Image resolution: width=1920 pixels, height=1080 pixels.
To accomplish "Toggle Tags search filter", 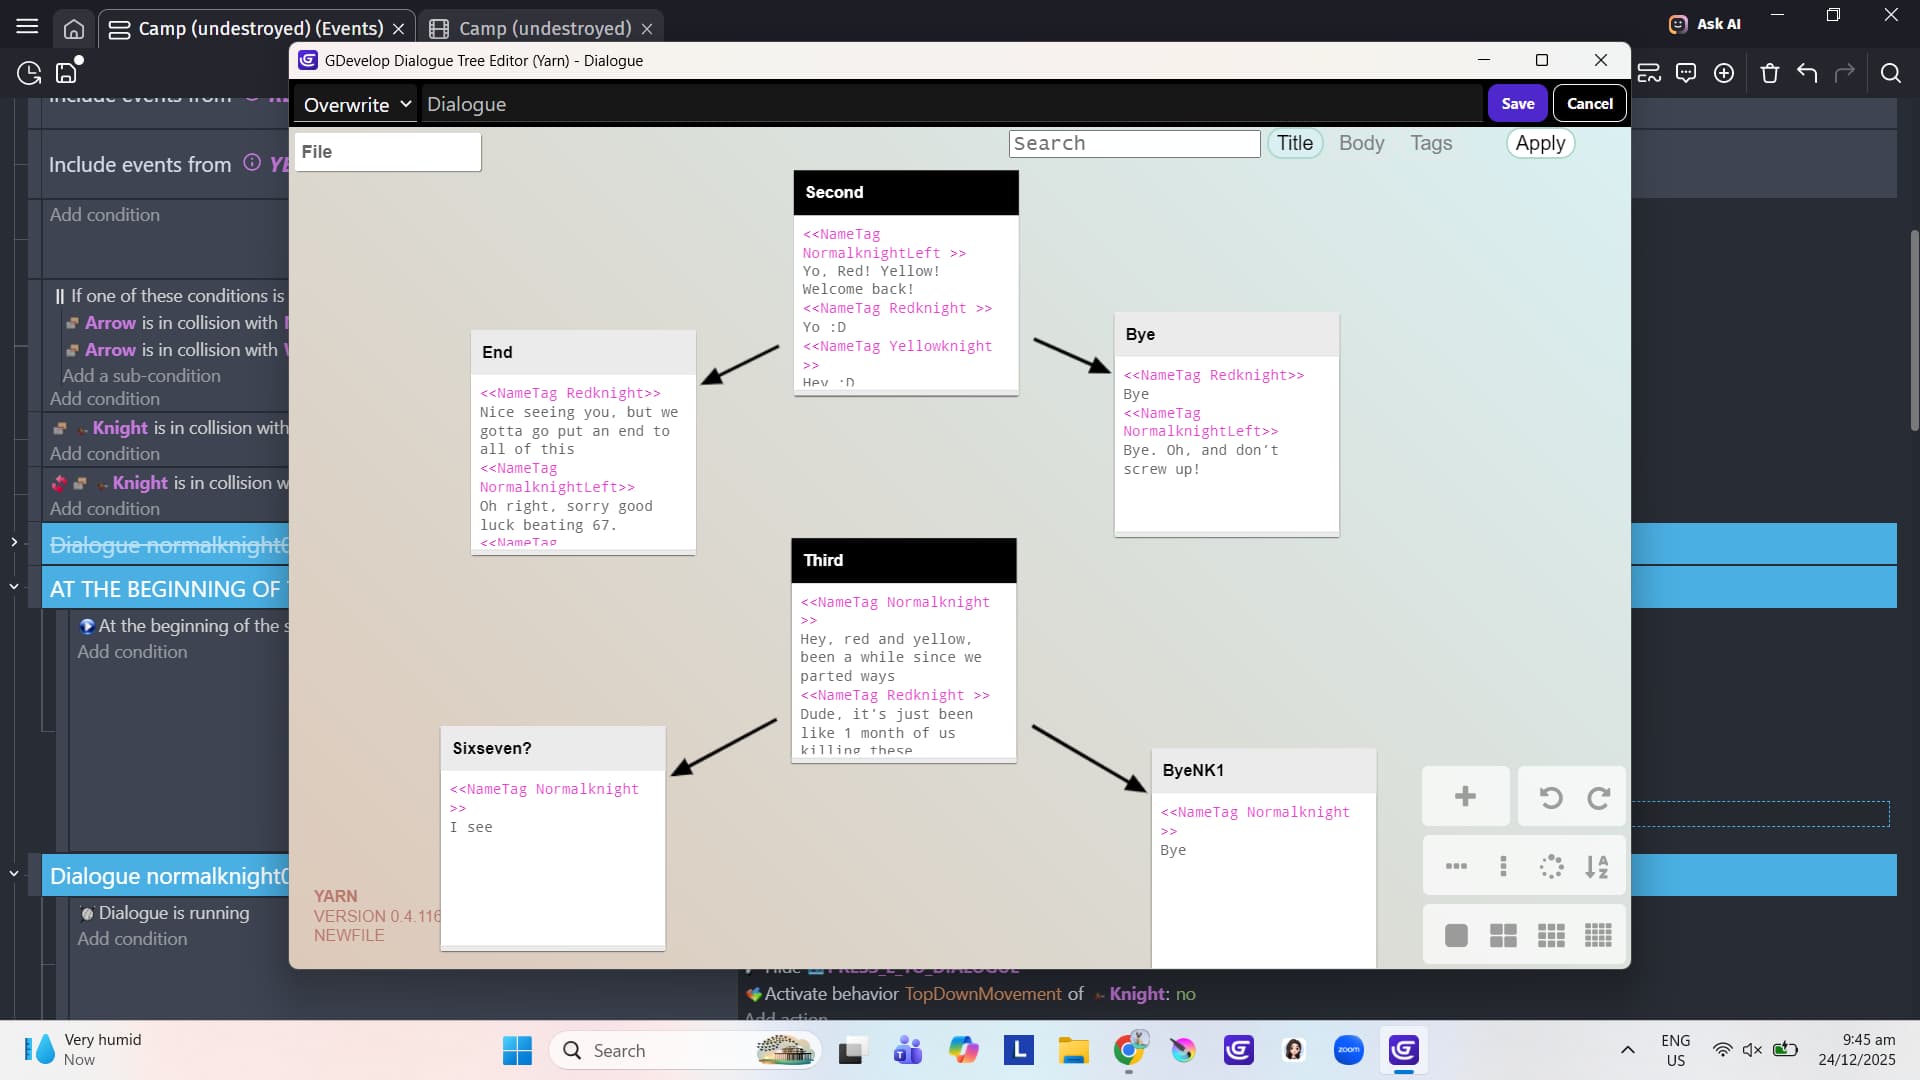I will [1431, 143].
